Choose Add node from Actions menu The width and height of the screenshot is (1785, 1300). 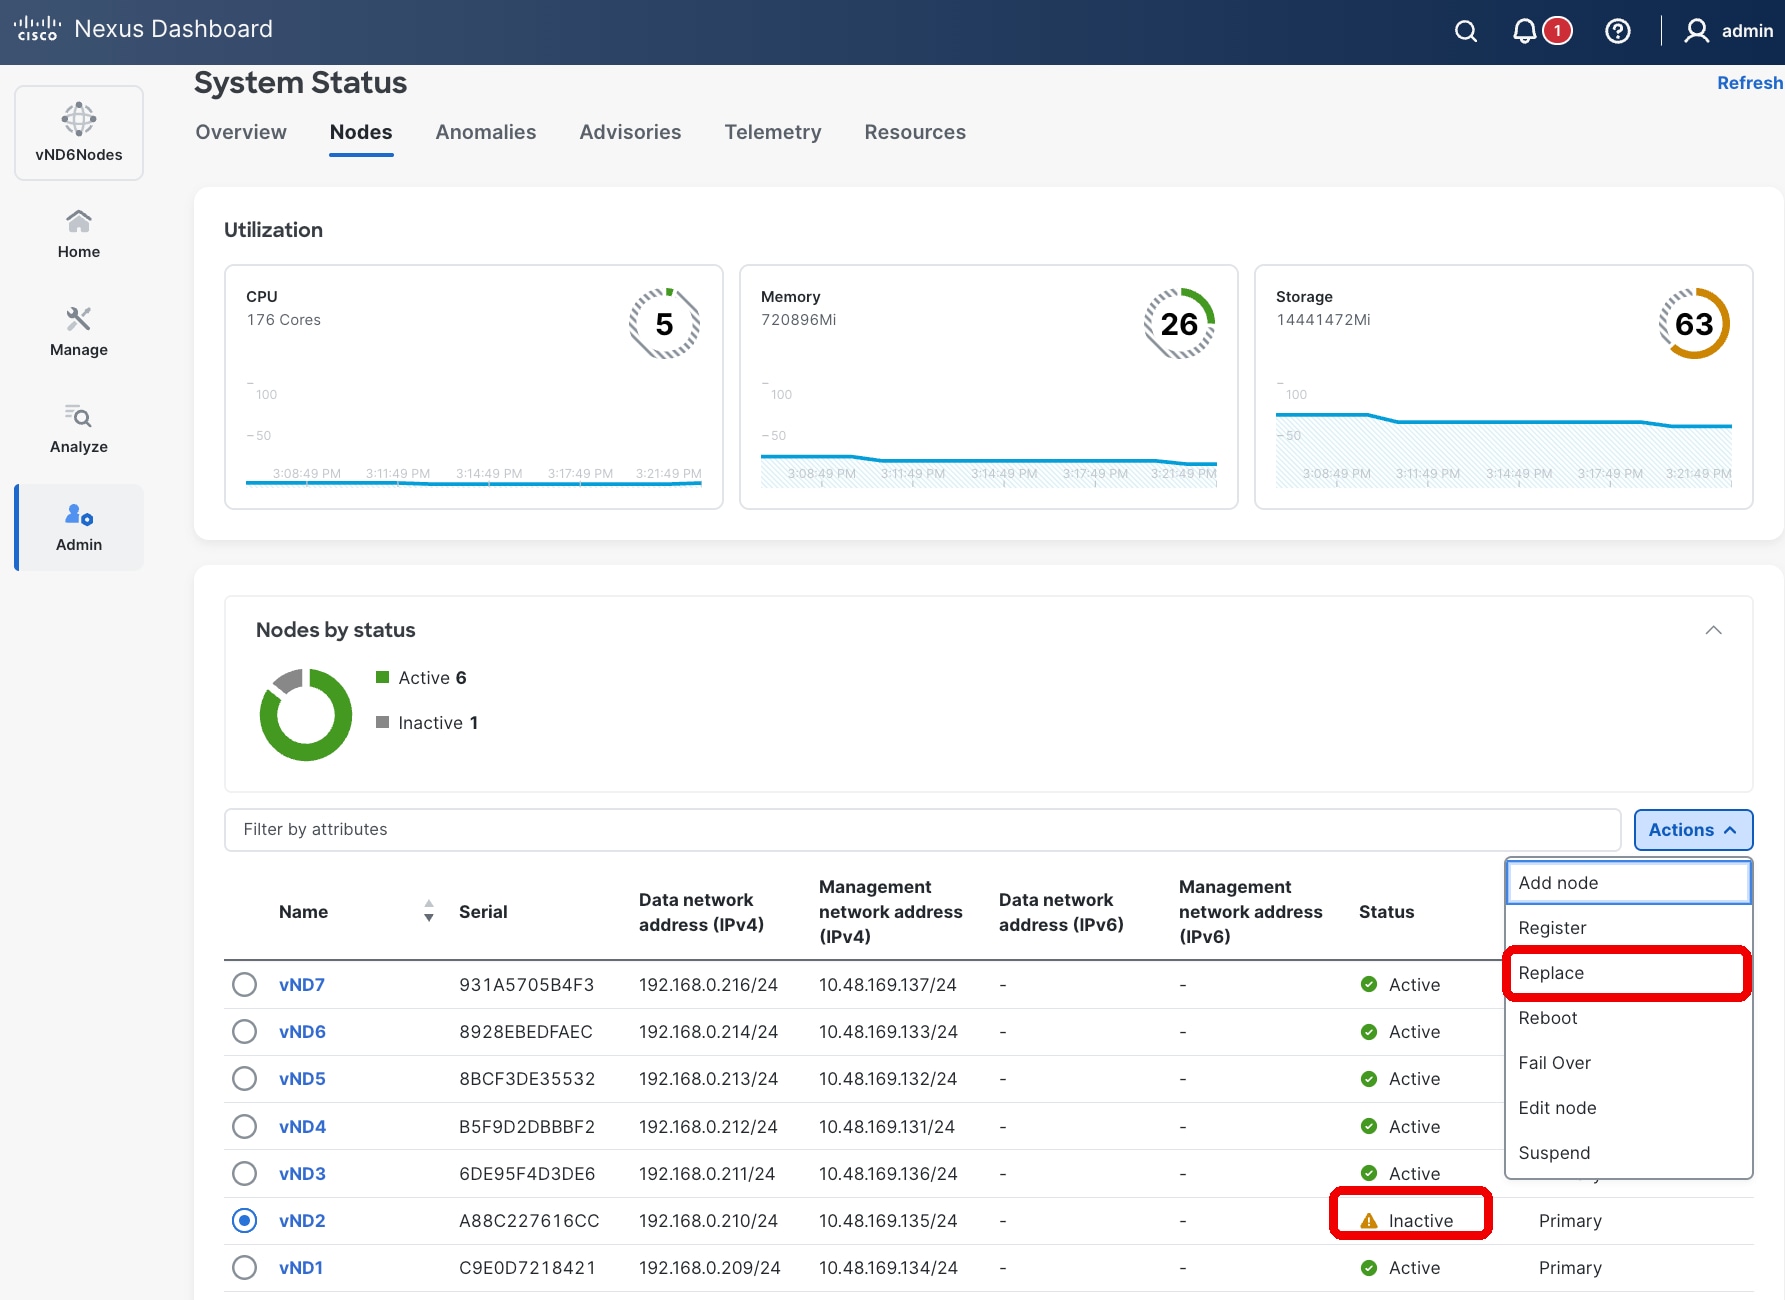(1628, 883)
